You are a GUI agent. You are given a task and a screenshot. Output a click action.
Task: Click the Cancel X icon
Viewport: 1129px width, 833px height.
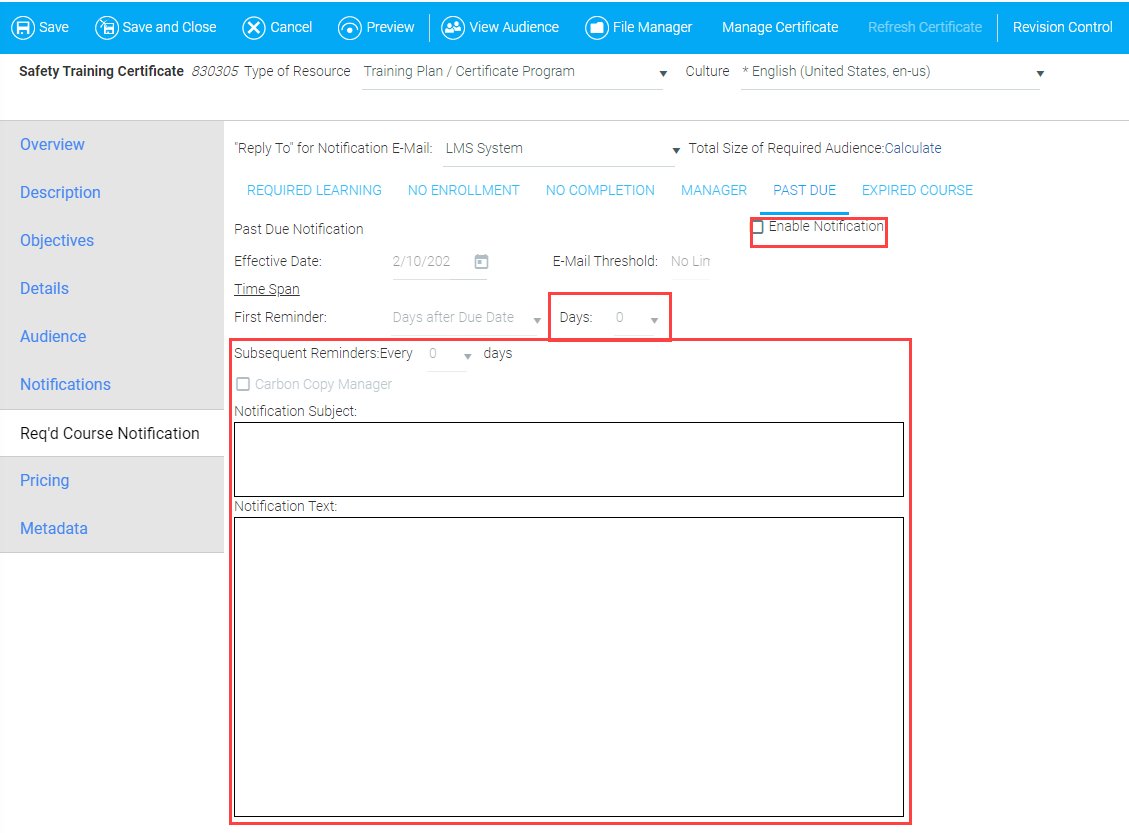point(254,27)
